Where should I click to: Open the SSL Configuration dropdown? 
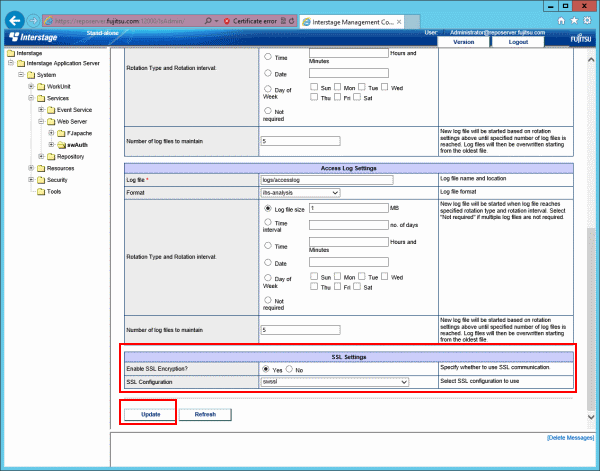coord(335,382)
